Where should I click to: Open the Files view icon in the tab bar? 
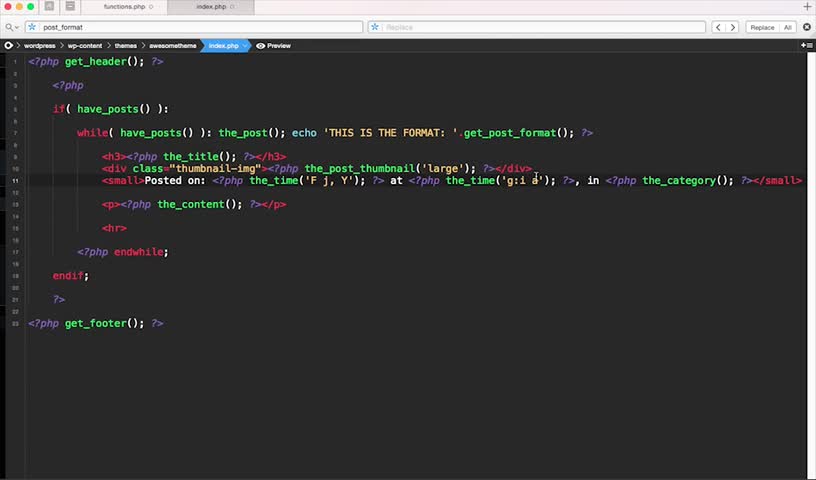click(49, 7)
